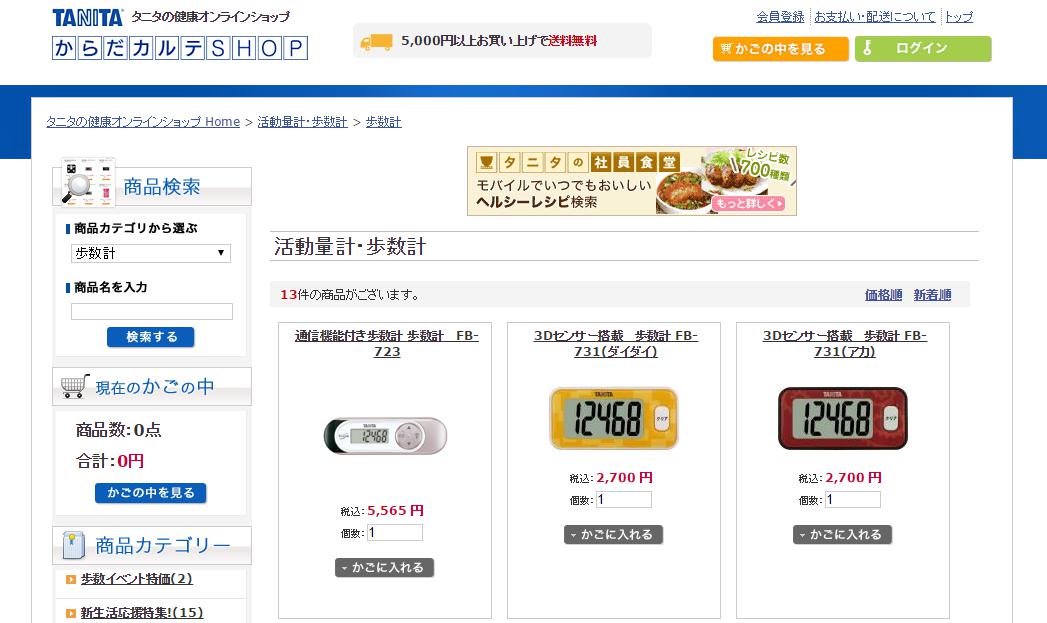The image size is (1047, 623).
Task: Go to 活動量計･歩数計 breadcrumb link
Action: 302,122
